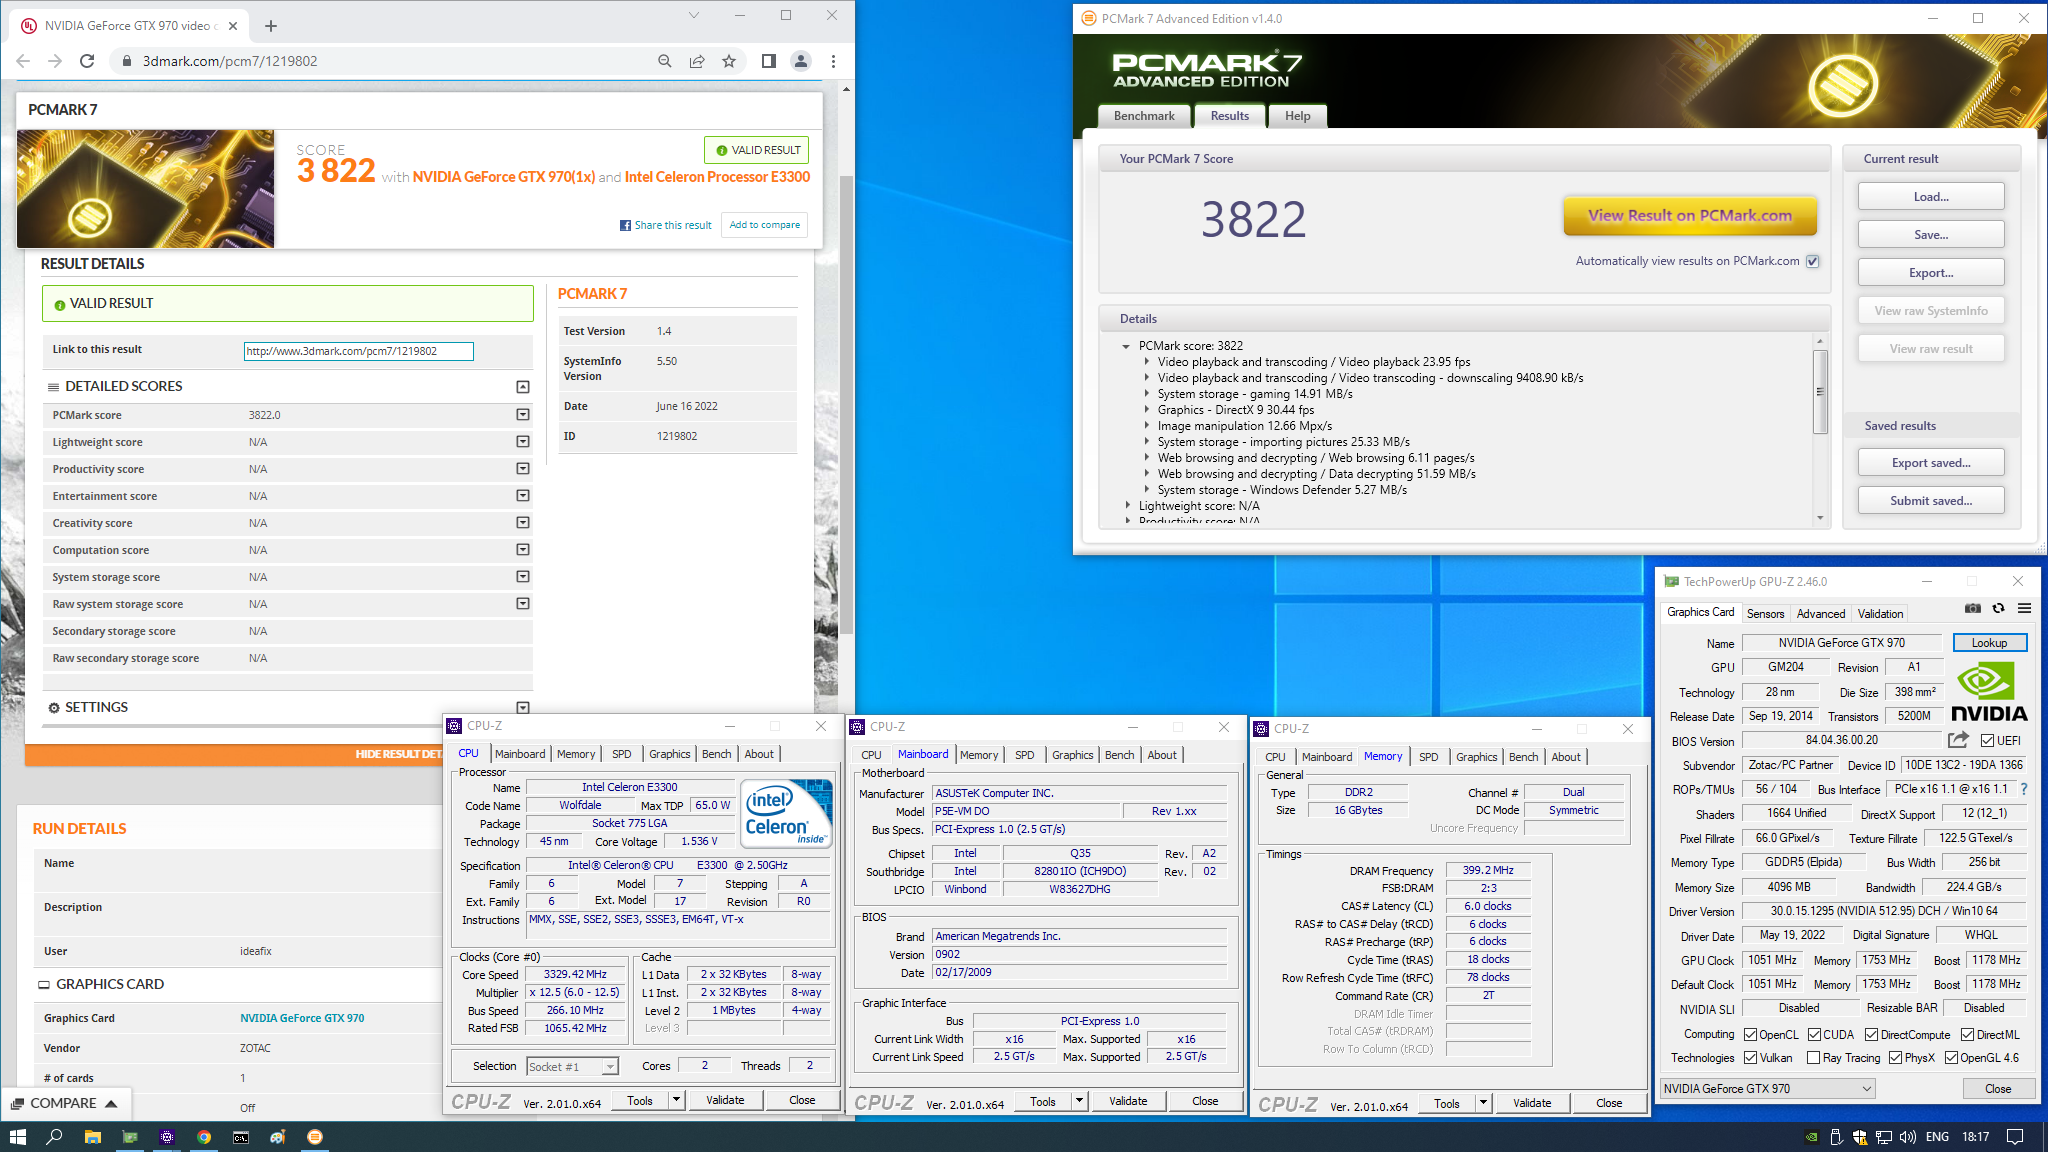Click the GPU-Z refresh icon
This screenshot has height=1152, width=2048.
coord(1998,608)
